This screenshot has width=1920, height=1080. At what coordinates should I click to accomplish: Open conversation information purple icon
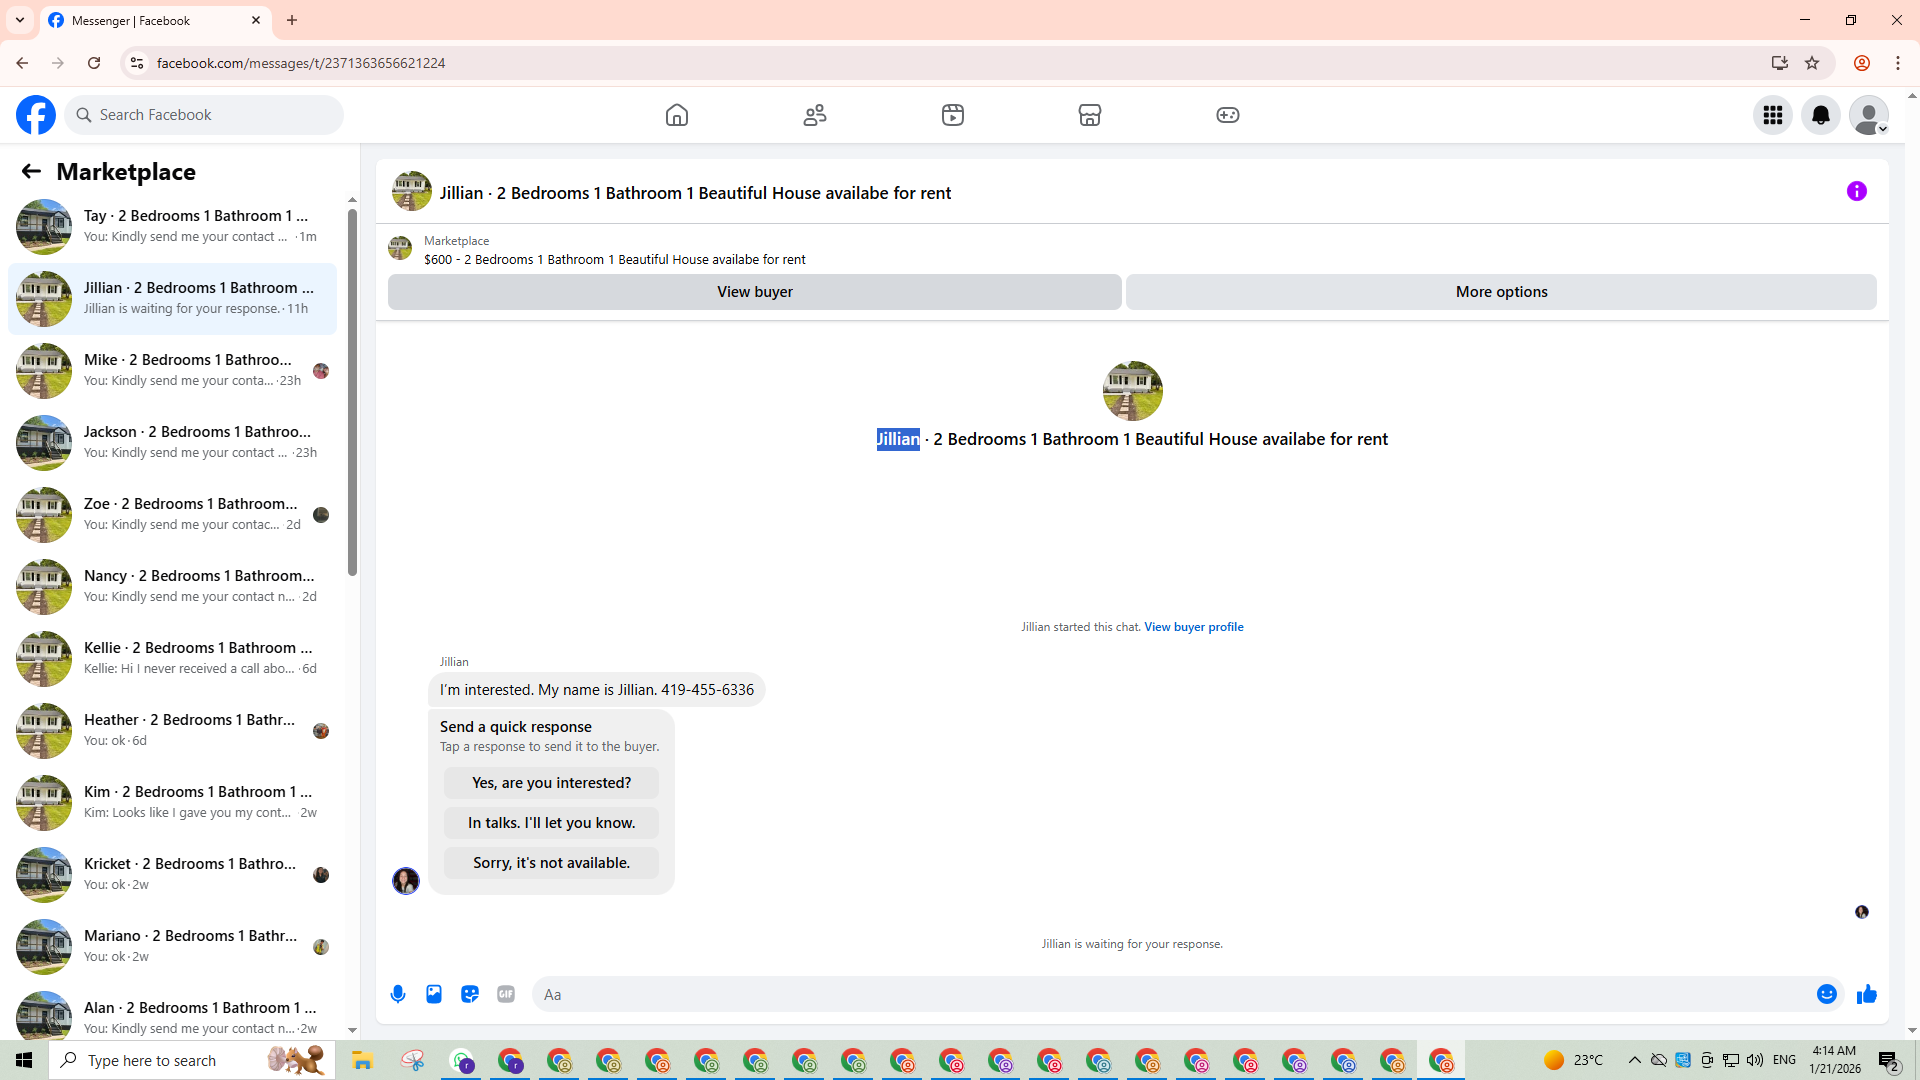click(x=1856, y=191)
